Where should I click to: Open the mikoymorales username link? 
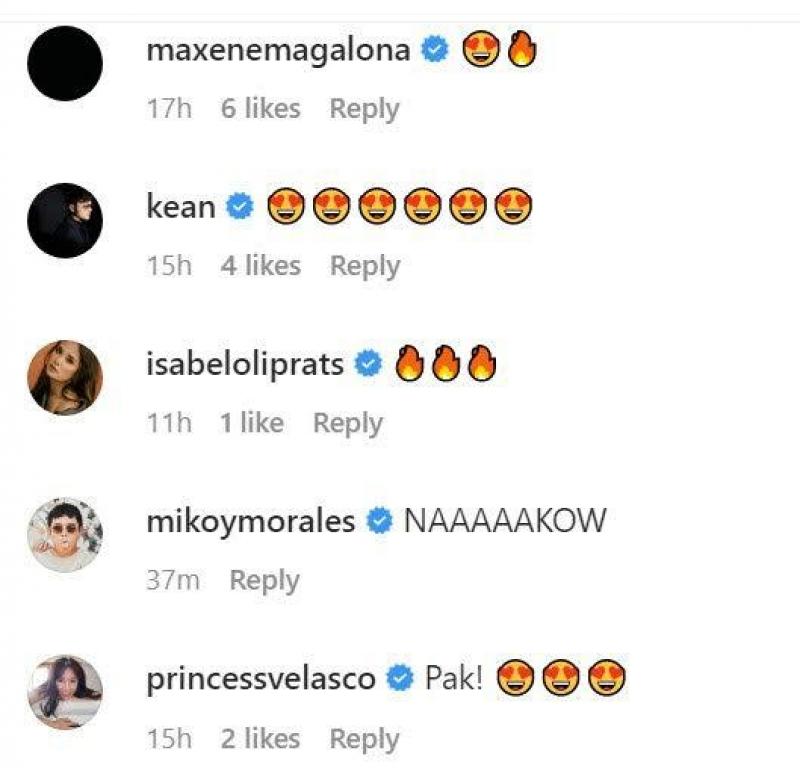tap(251, 521)
